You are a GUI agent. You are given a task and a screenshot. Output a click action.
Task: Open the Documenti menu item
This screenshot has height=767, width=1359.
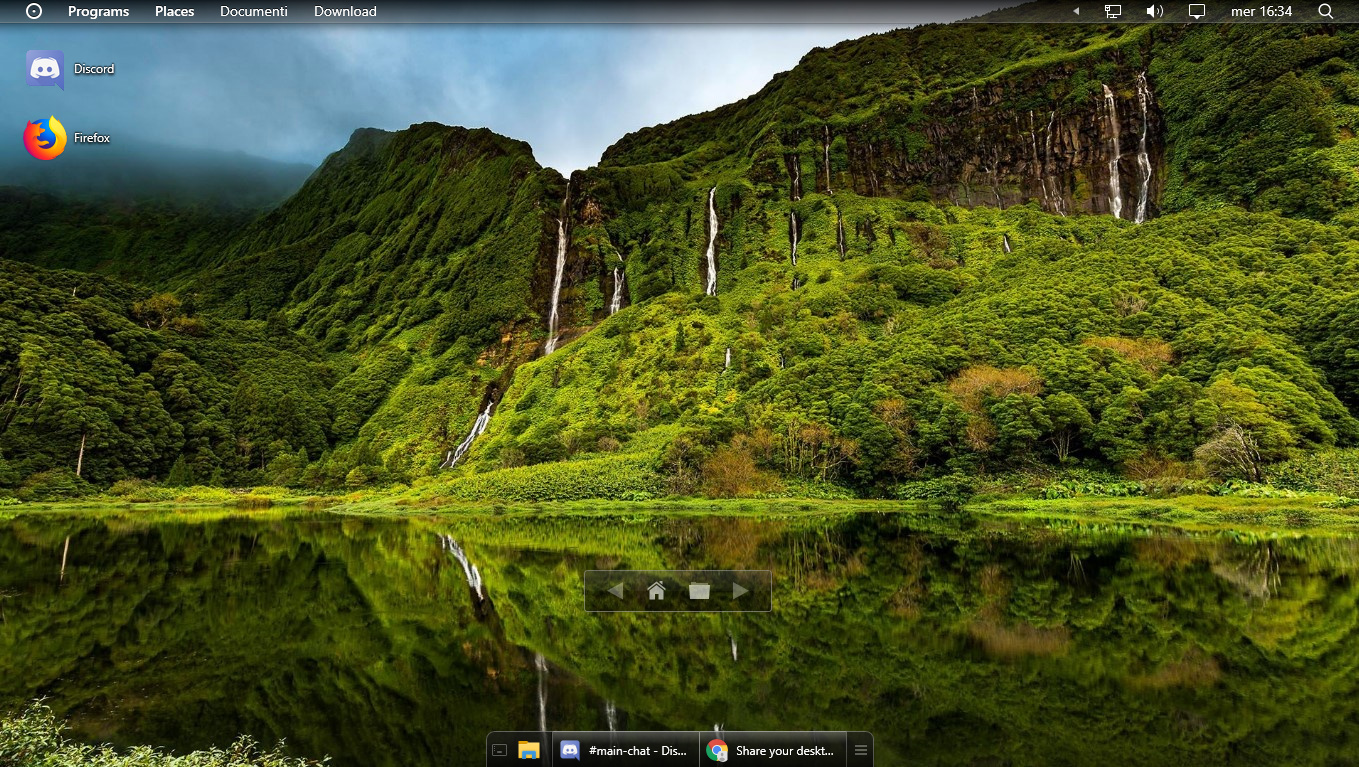[253, 11]
